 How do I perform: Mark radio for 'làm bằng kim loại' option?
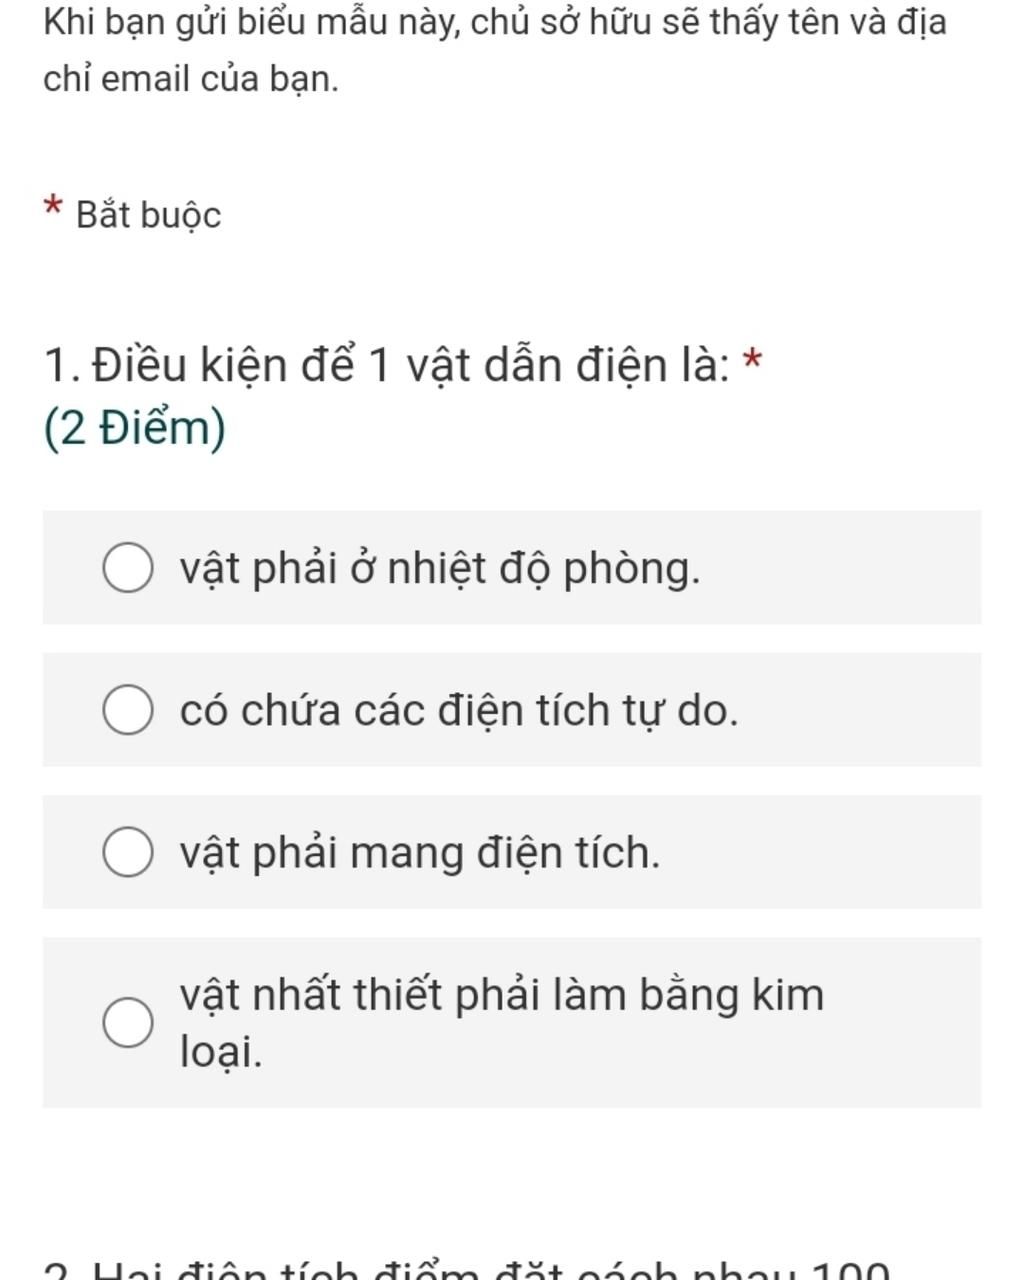click(x=128, y=1022)
